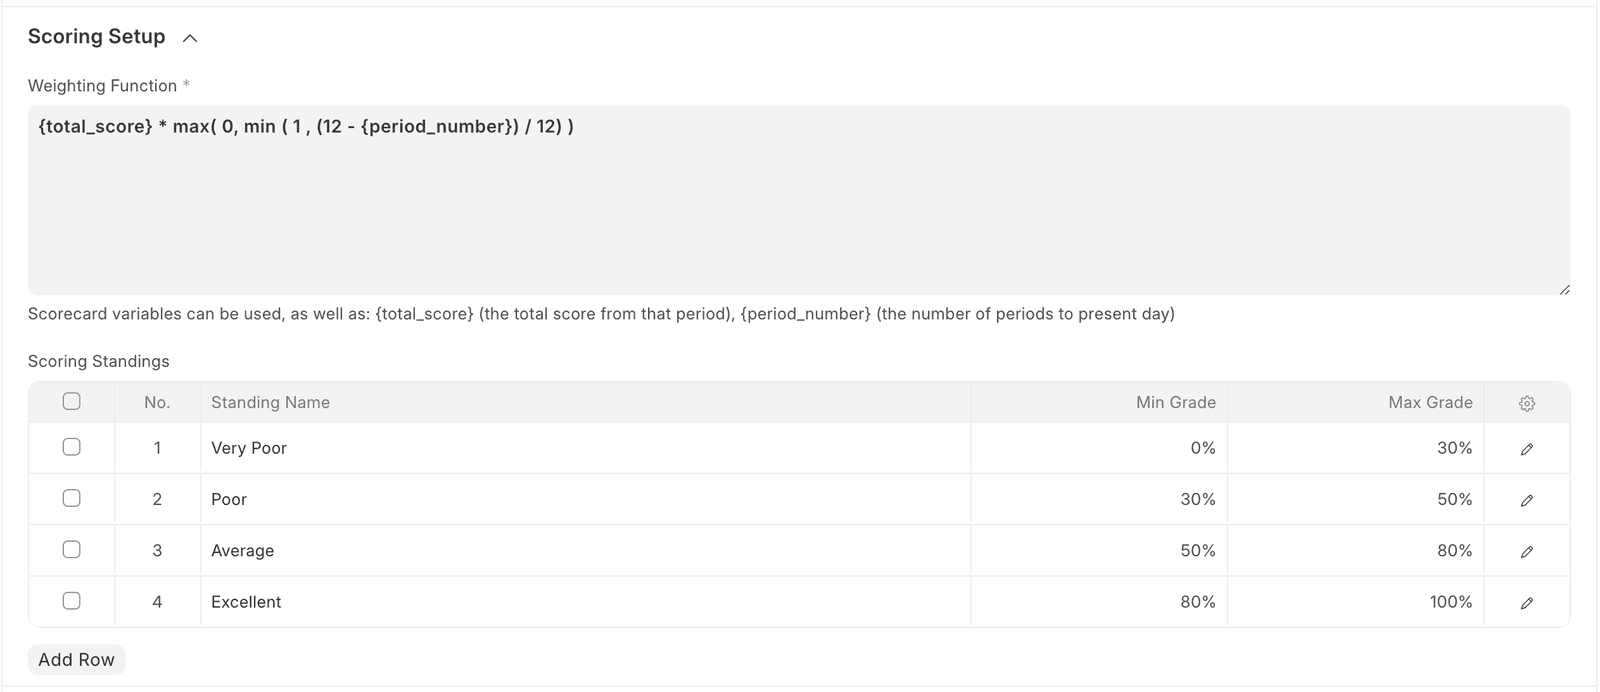Collapse the Scoring Setup section chevron
Screen dimensions: 1600x692
(x=190, y=38)
